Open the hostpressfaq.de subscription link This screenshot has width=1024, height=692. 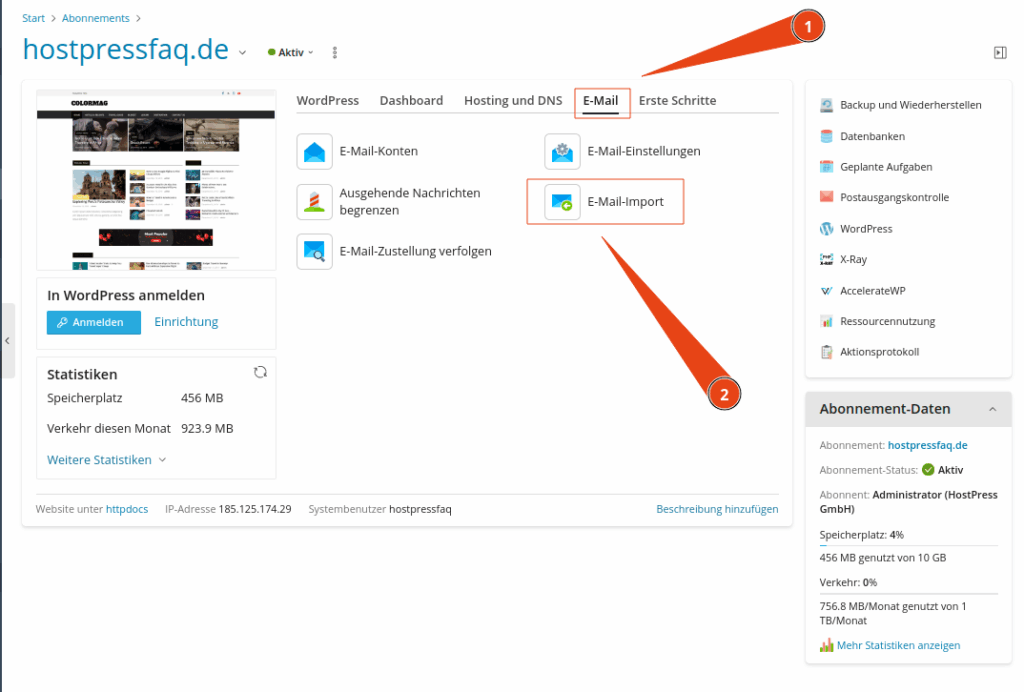tap(927, 445)
